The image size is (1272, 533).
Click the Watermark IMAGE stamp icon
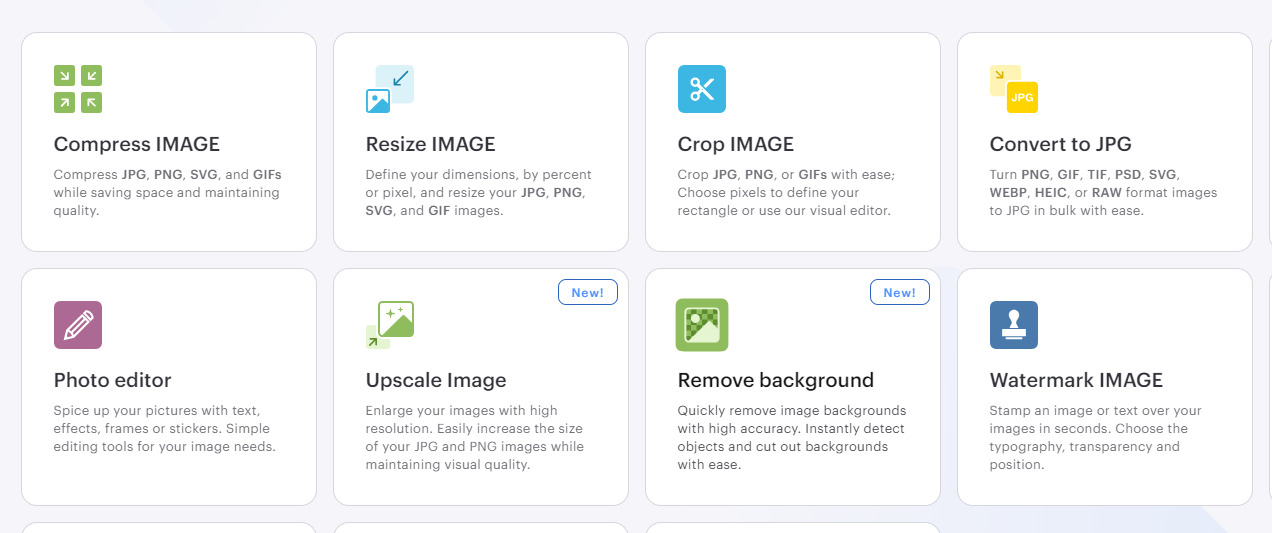click(x=1014, y=325)
